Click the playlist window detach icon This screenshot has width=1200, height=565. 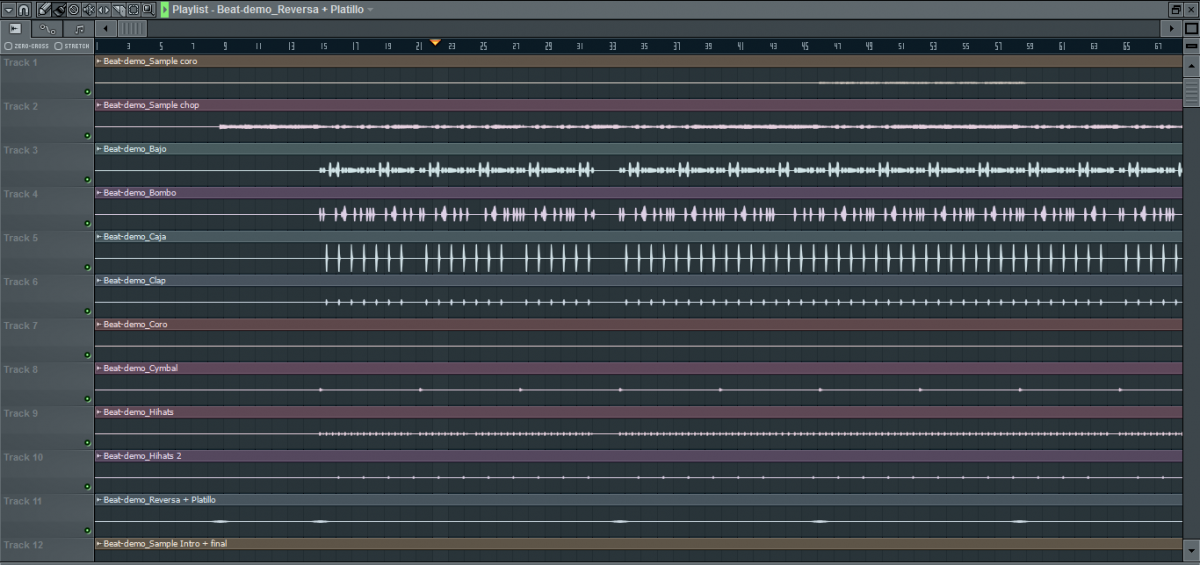1175,9
